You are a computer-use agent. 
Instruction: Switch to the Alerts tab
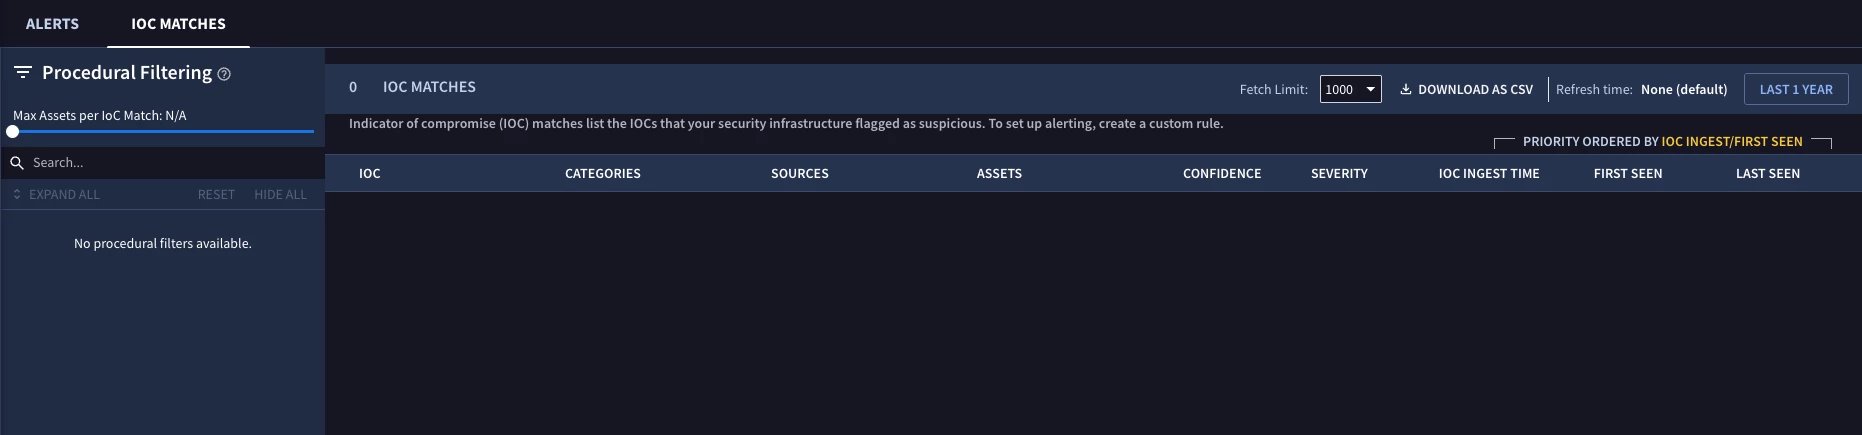52,24
